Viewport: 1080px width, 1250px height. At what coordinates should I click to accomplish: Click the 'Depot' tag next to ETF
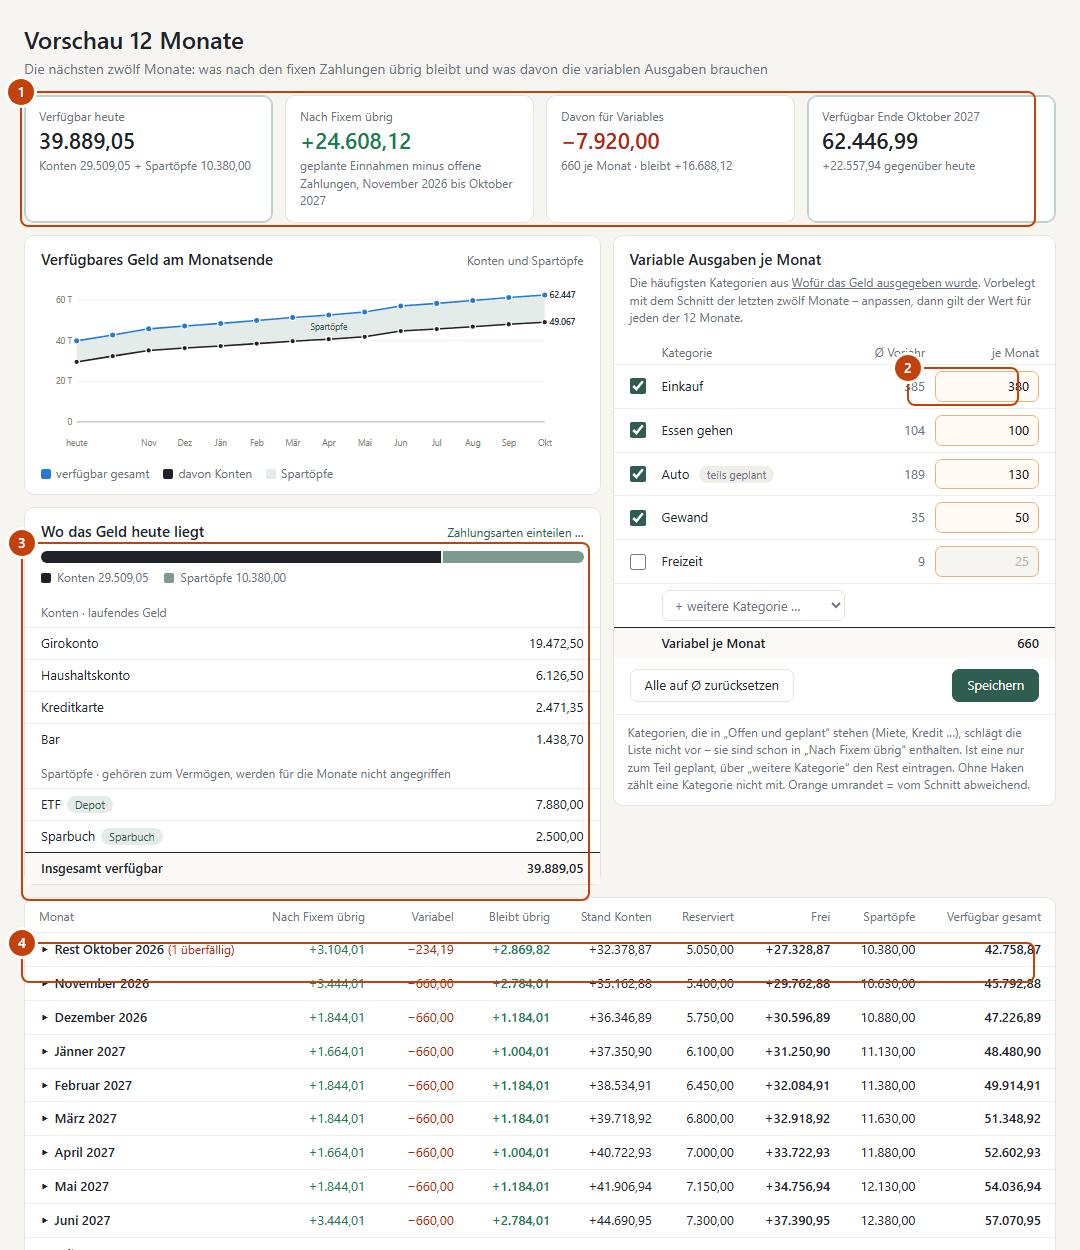[x=90, y=805]
